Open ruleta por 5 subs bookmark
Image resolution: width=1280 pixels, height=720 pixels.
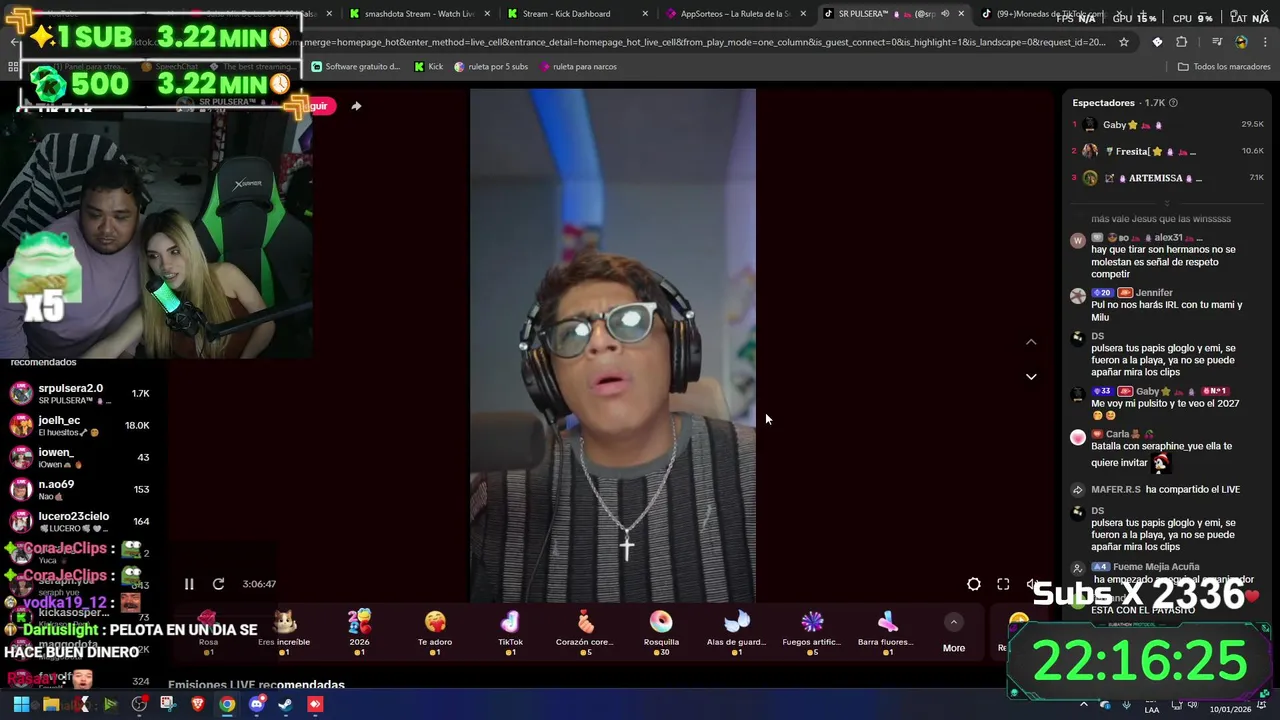point(491,67)
